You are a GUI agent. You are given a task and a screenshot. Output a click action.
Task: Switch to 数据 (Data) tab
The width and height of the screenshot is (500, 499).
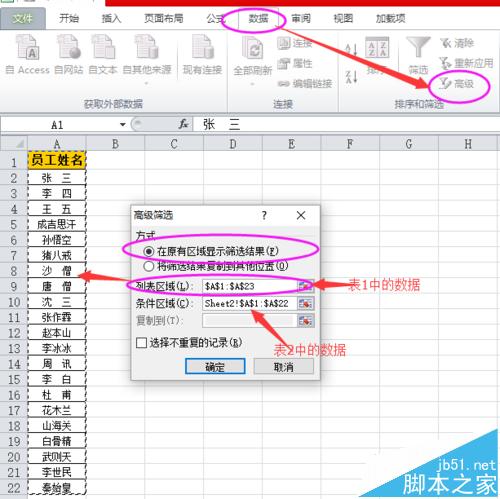point(258,18)
